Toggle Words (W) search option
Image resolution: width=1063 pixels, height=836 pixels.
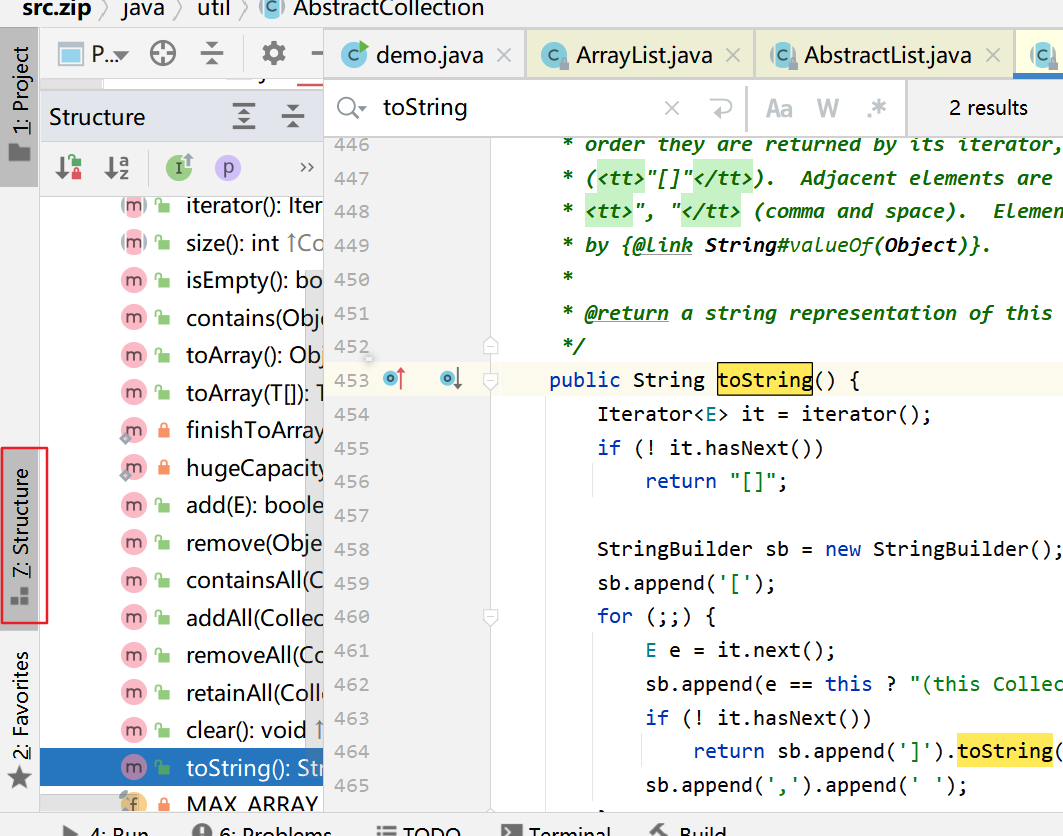(x=828, y=108)
